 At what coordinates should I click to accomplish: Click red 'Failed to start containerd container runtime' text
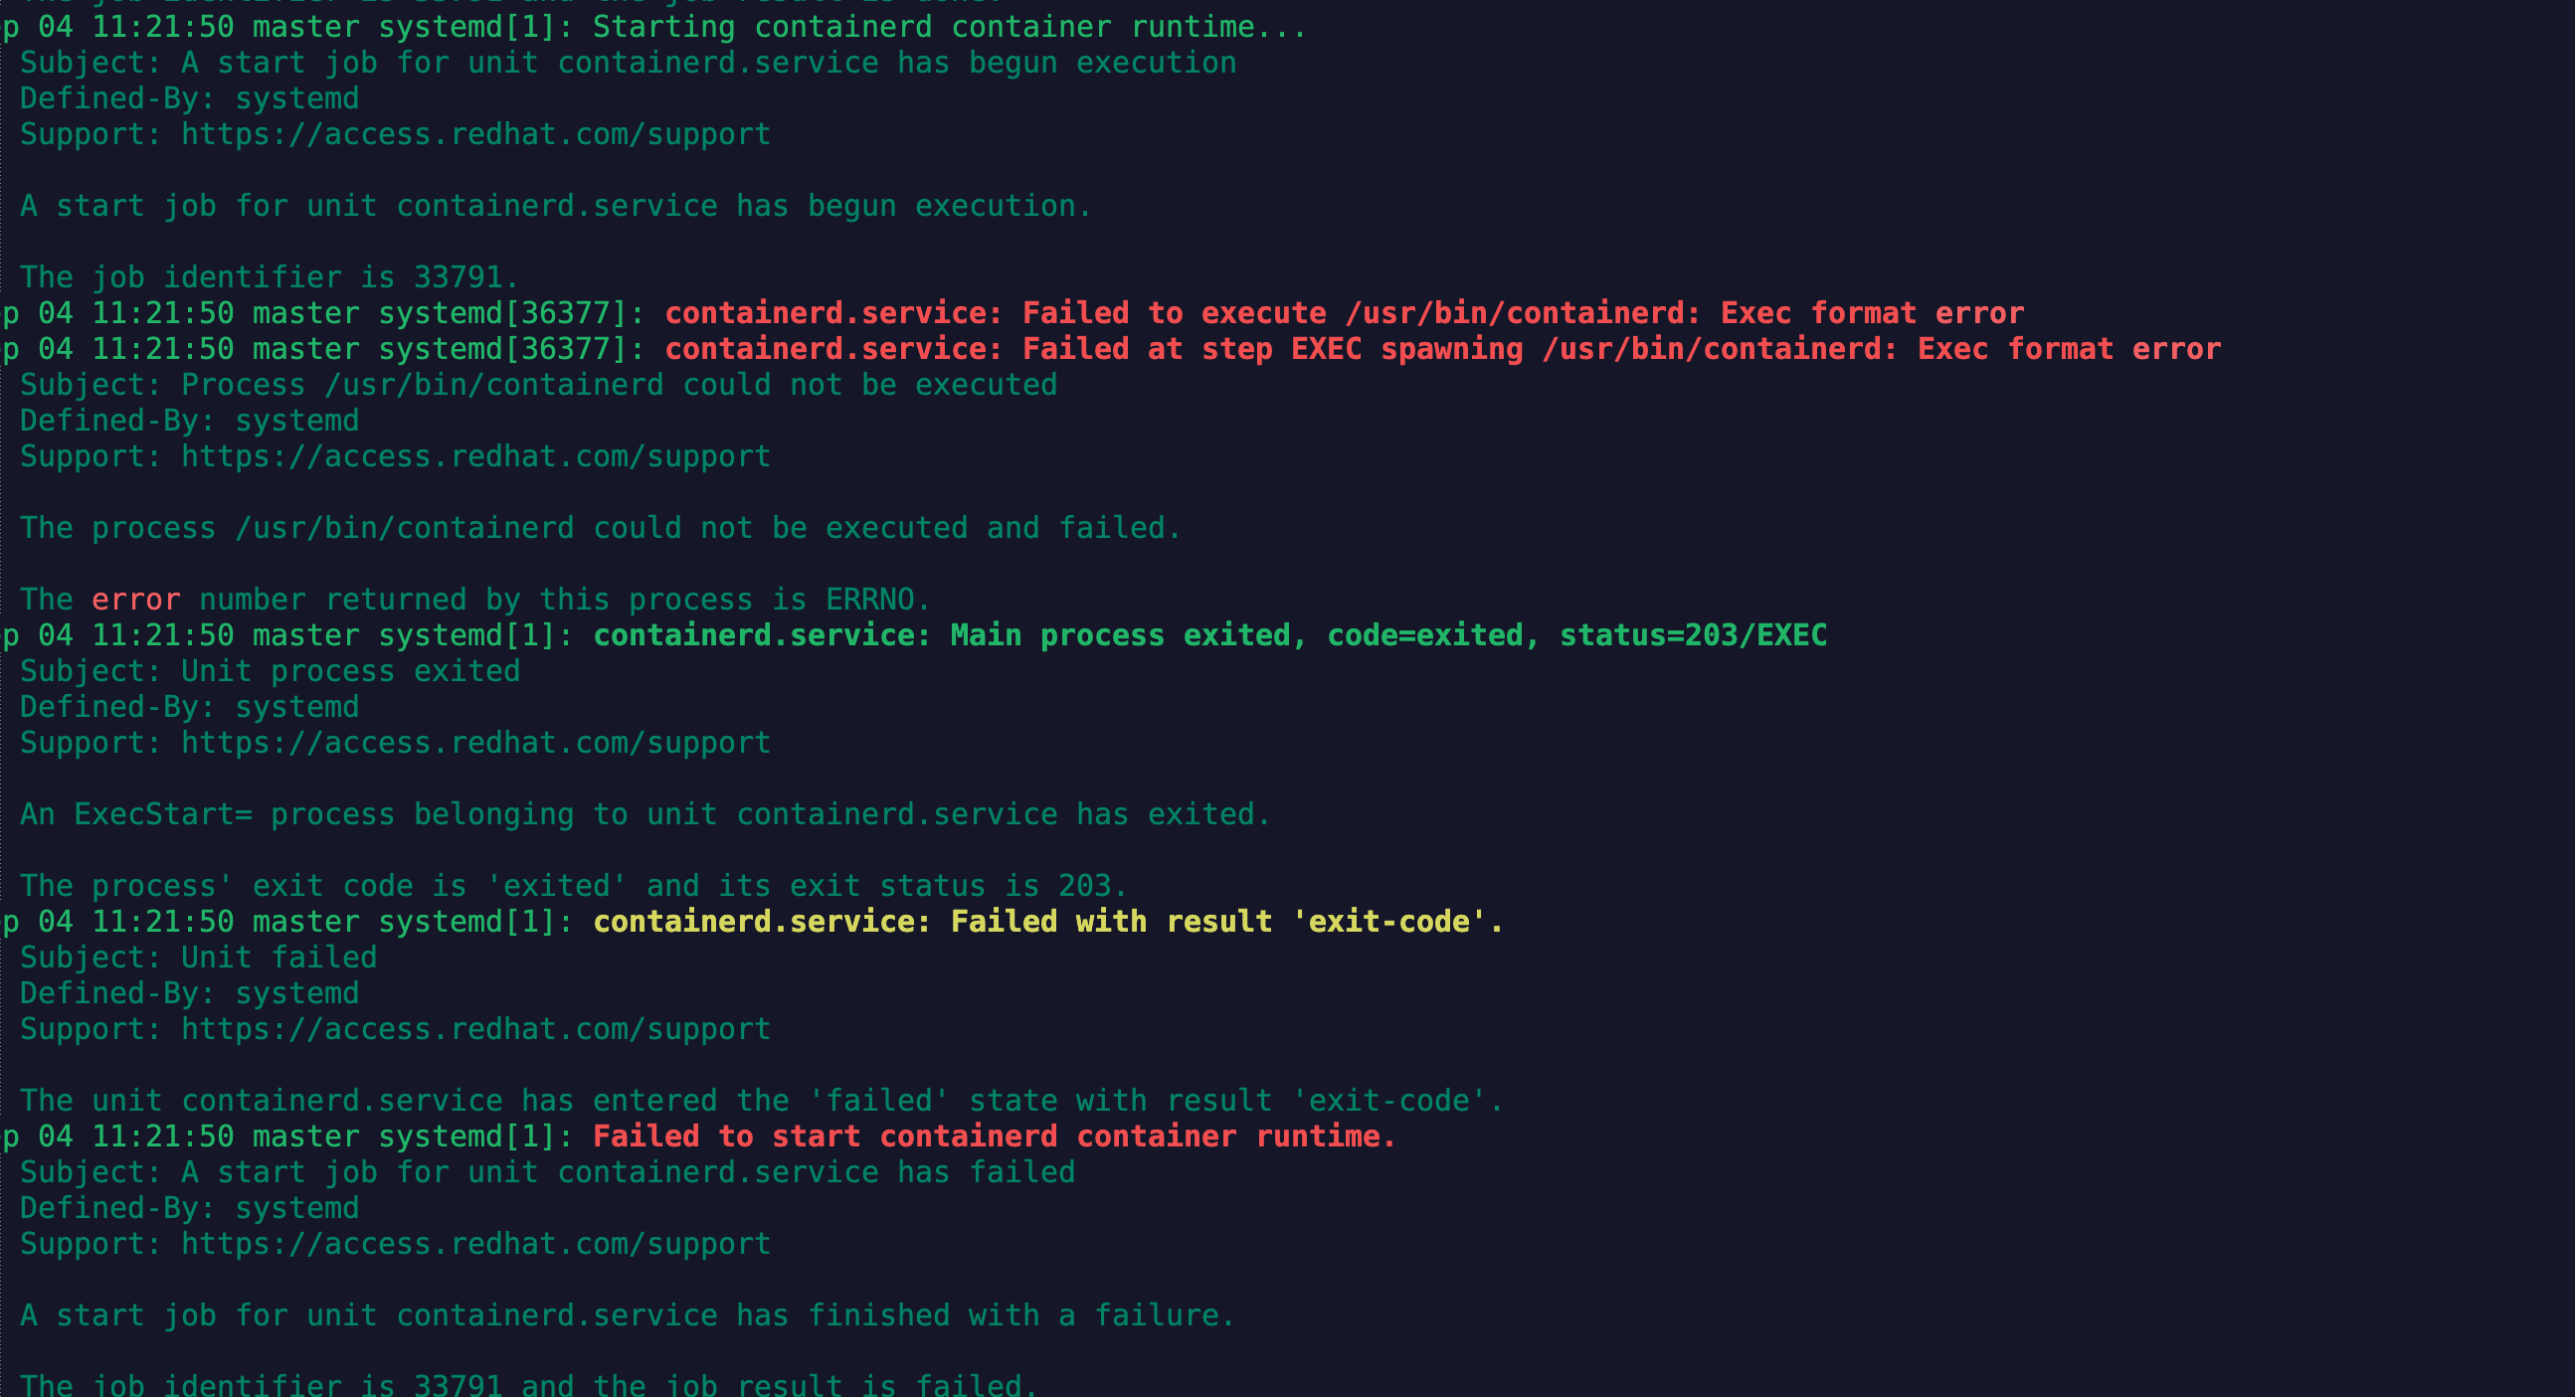[994, 1137]
